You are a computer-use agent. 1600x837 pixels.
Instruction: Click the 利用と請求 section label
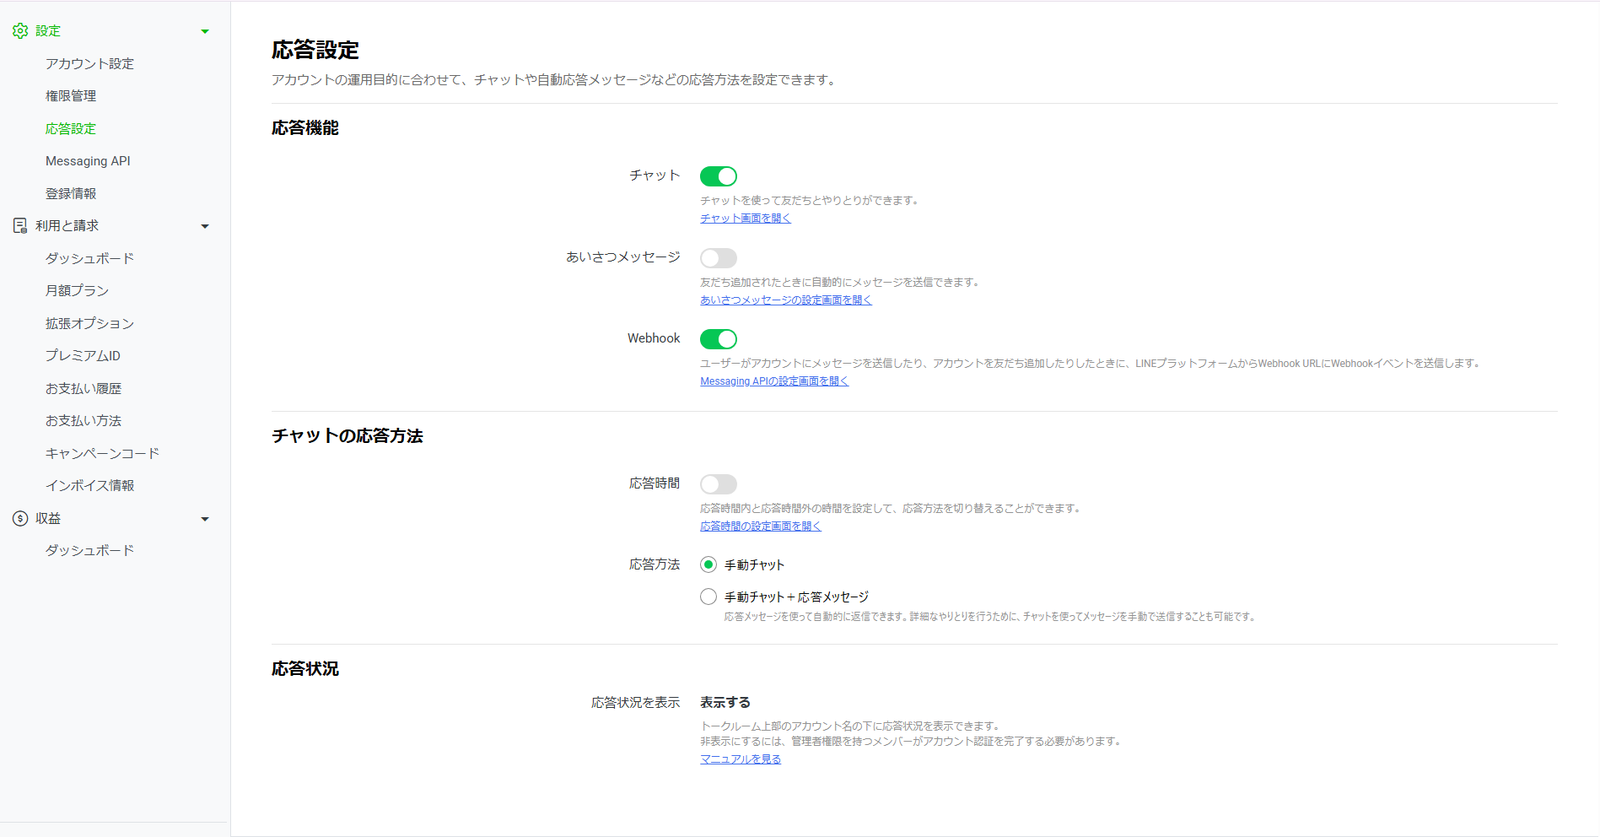tap(67, 226)
